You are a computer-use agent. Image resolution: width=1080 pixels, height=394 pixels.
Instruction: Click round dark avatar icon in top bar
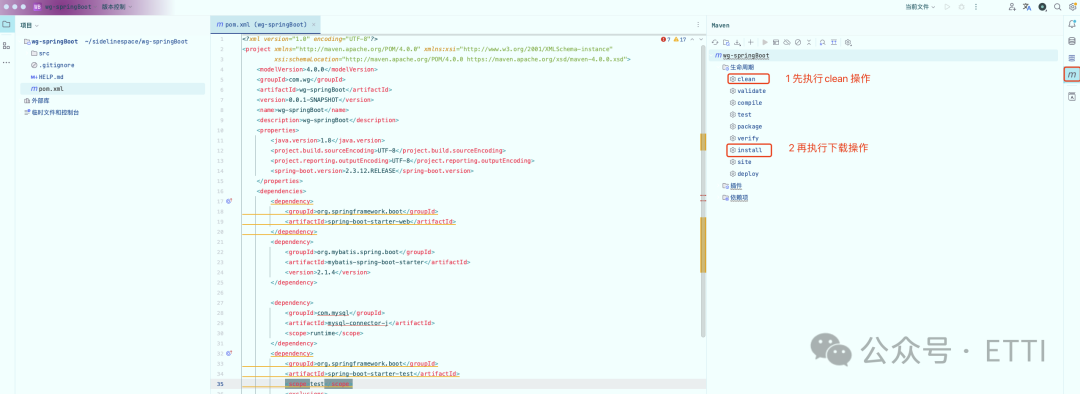point(1042,6)
